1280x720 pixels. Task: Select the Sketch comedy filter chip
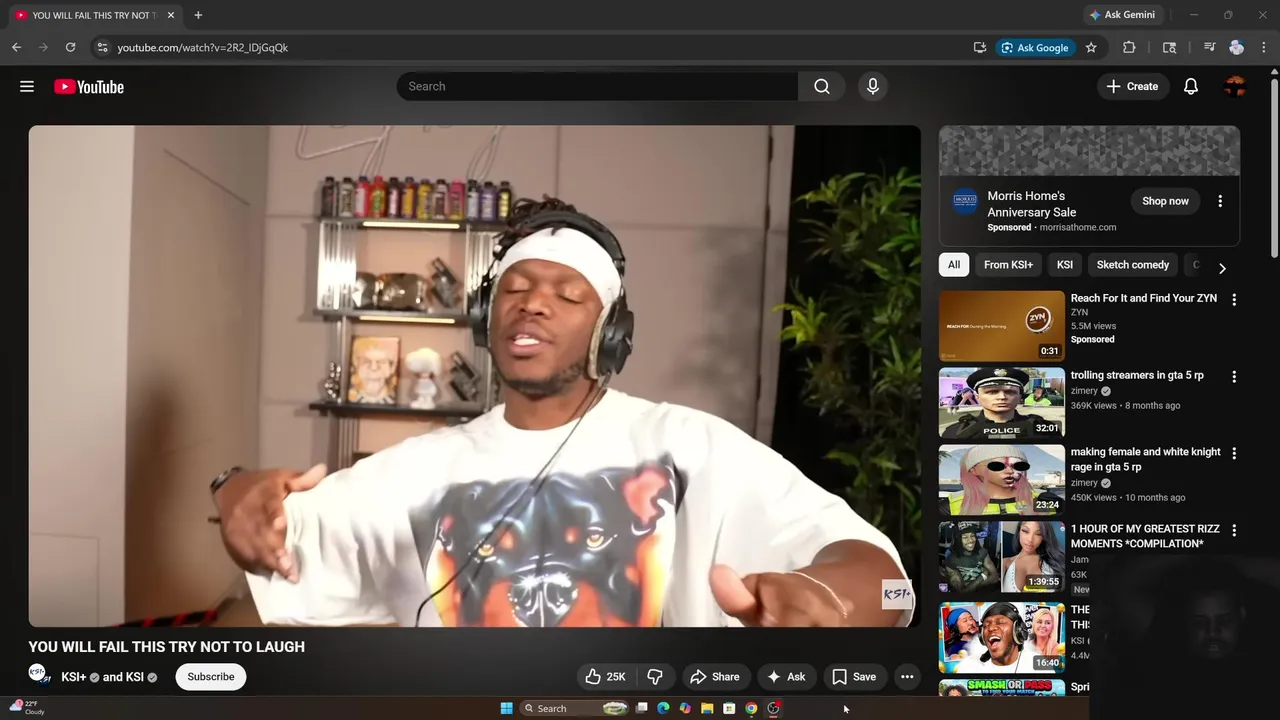coord(1133,265)
